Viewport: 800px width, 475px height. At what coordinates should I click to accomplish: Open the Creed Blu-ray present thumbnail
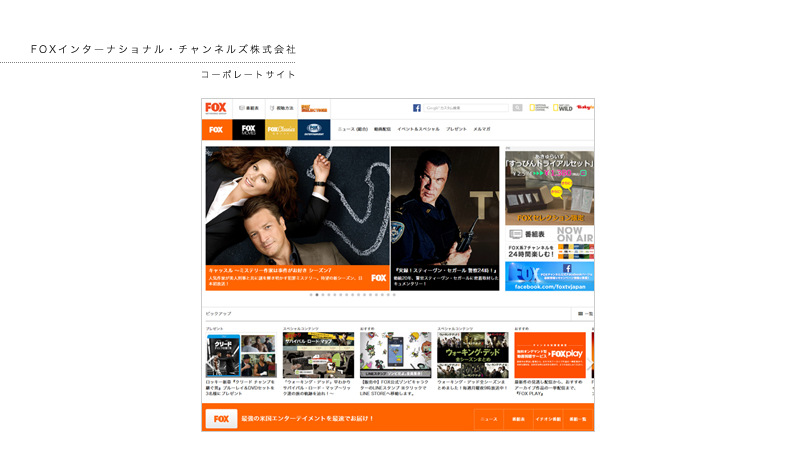pos(241,355)
